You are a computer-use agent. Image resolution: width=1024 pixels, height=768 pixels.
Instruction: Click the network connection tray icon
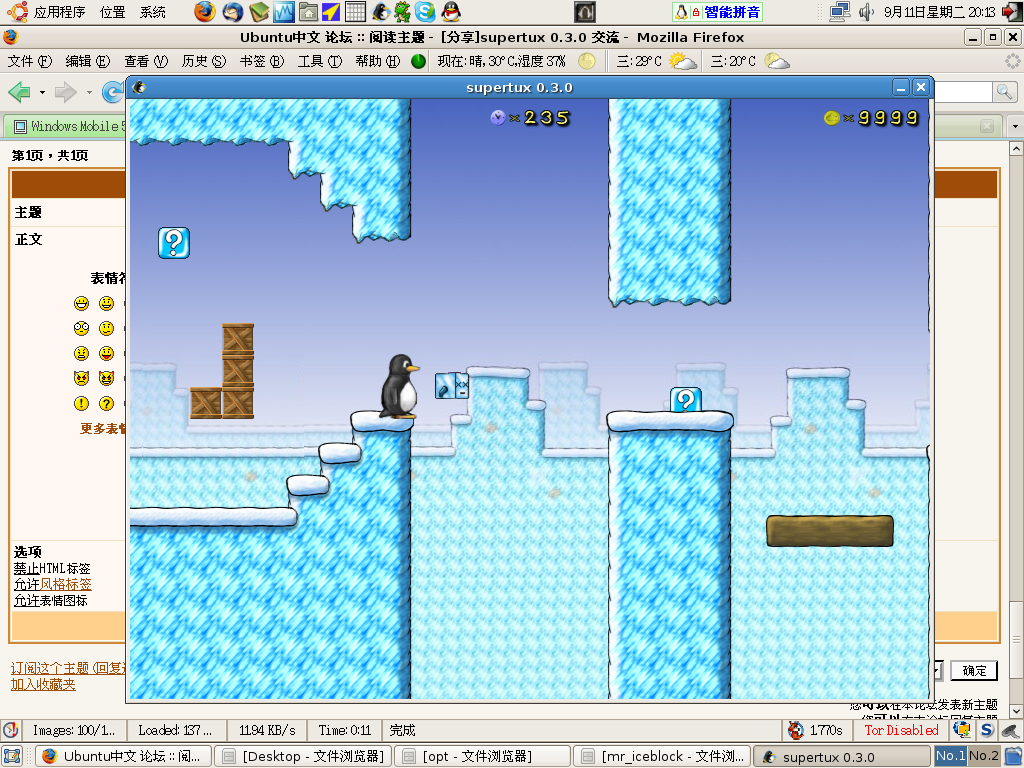click(840, 12)
